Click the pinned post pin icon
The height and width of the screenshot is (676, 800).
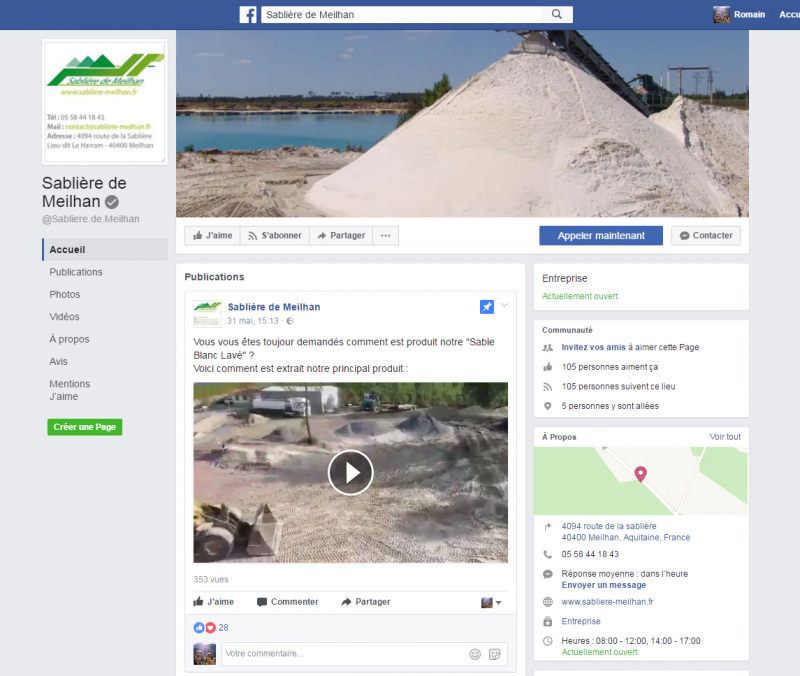[487, 307]
